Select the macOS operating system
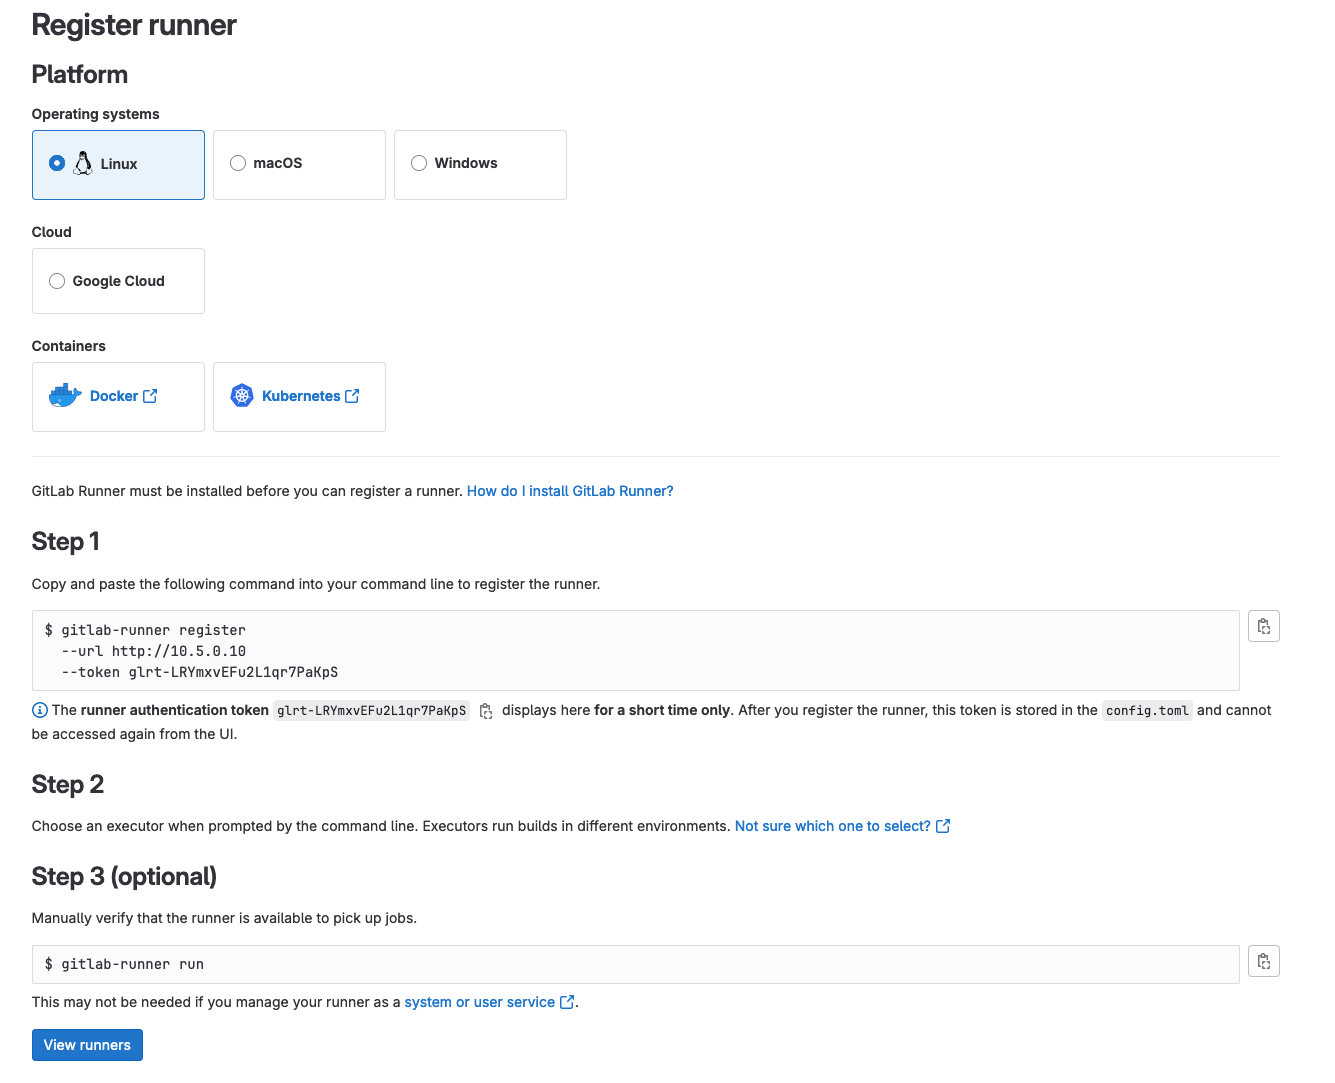The image size is (1335, 1083). pos(238,162)
